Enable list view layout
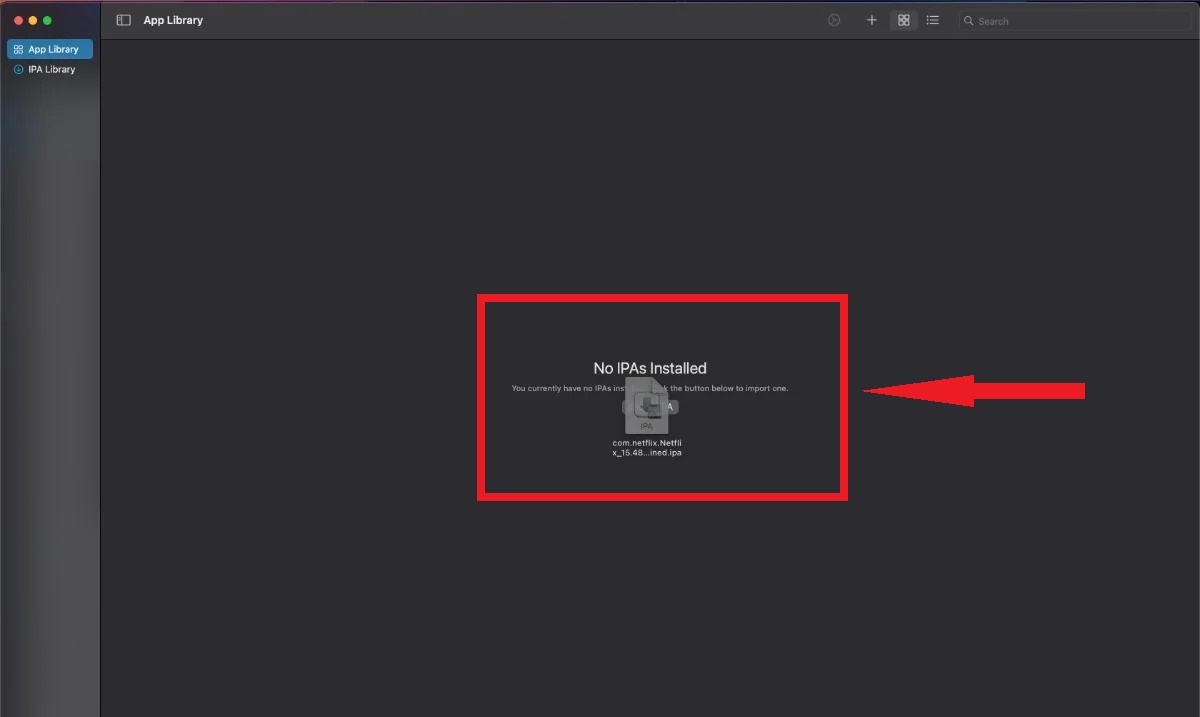The height and width of the screenshot is (717, 1200). coord(932,19)
